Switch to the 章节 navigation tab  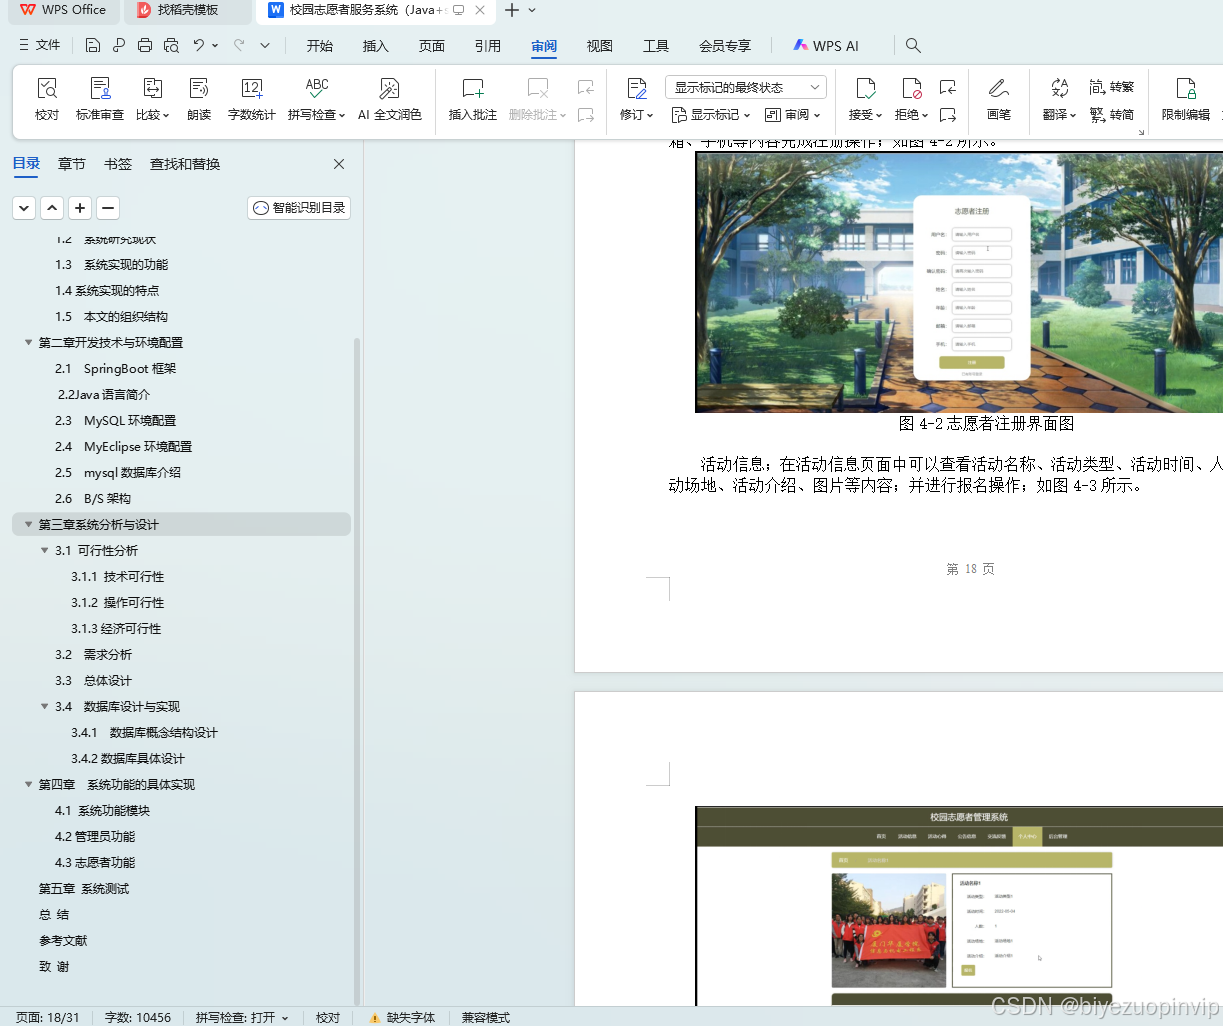pyautogui.click(x=72, y=164)
